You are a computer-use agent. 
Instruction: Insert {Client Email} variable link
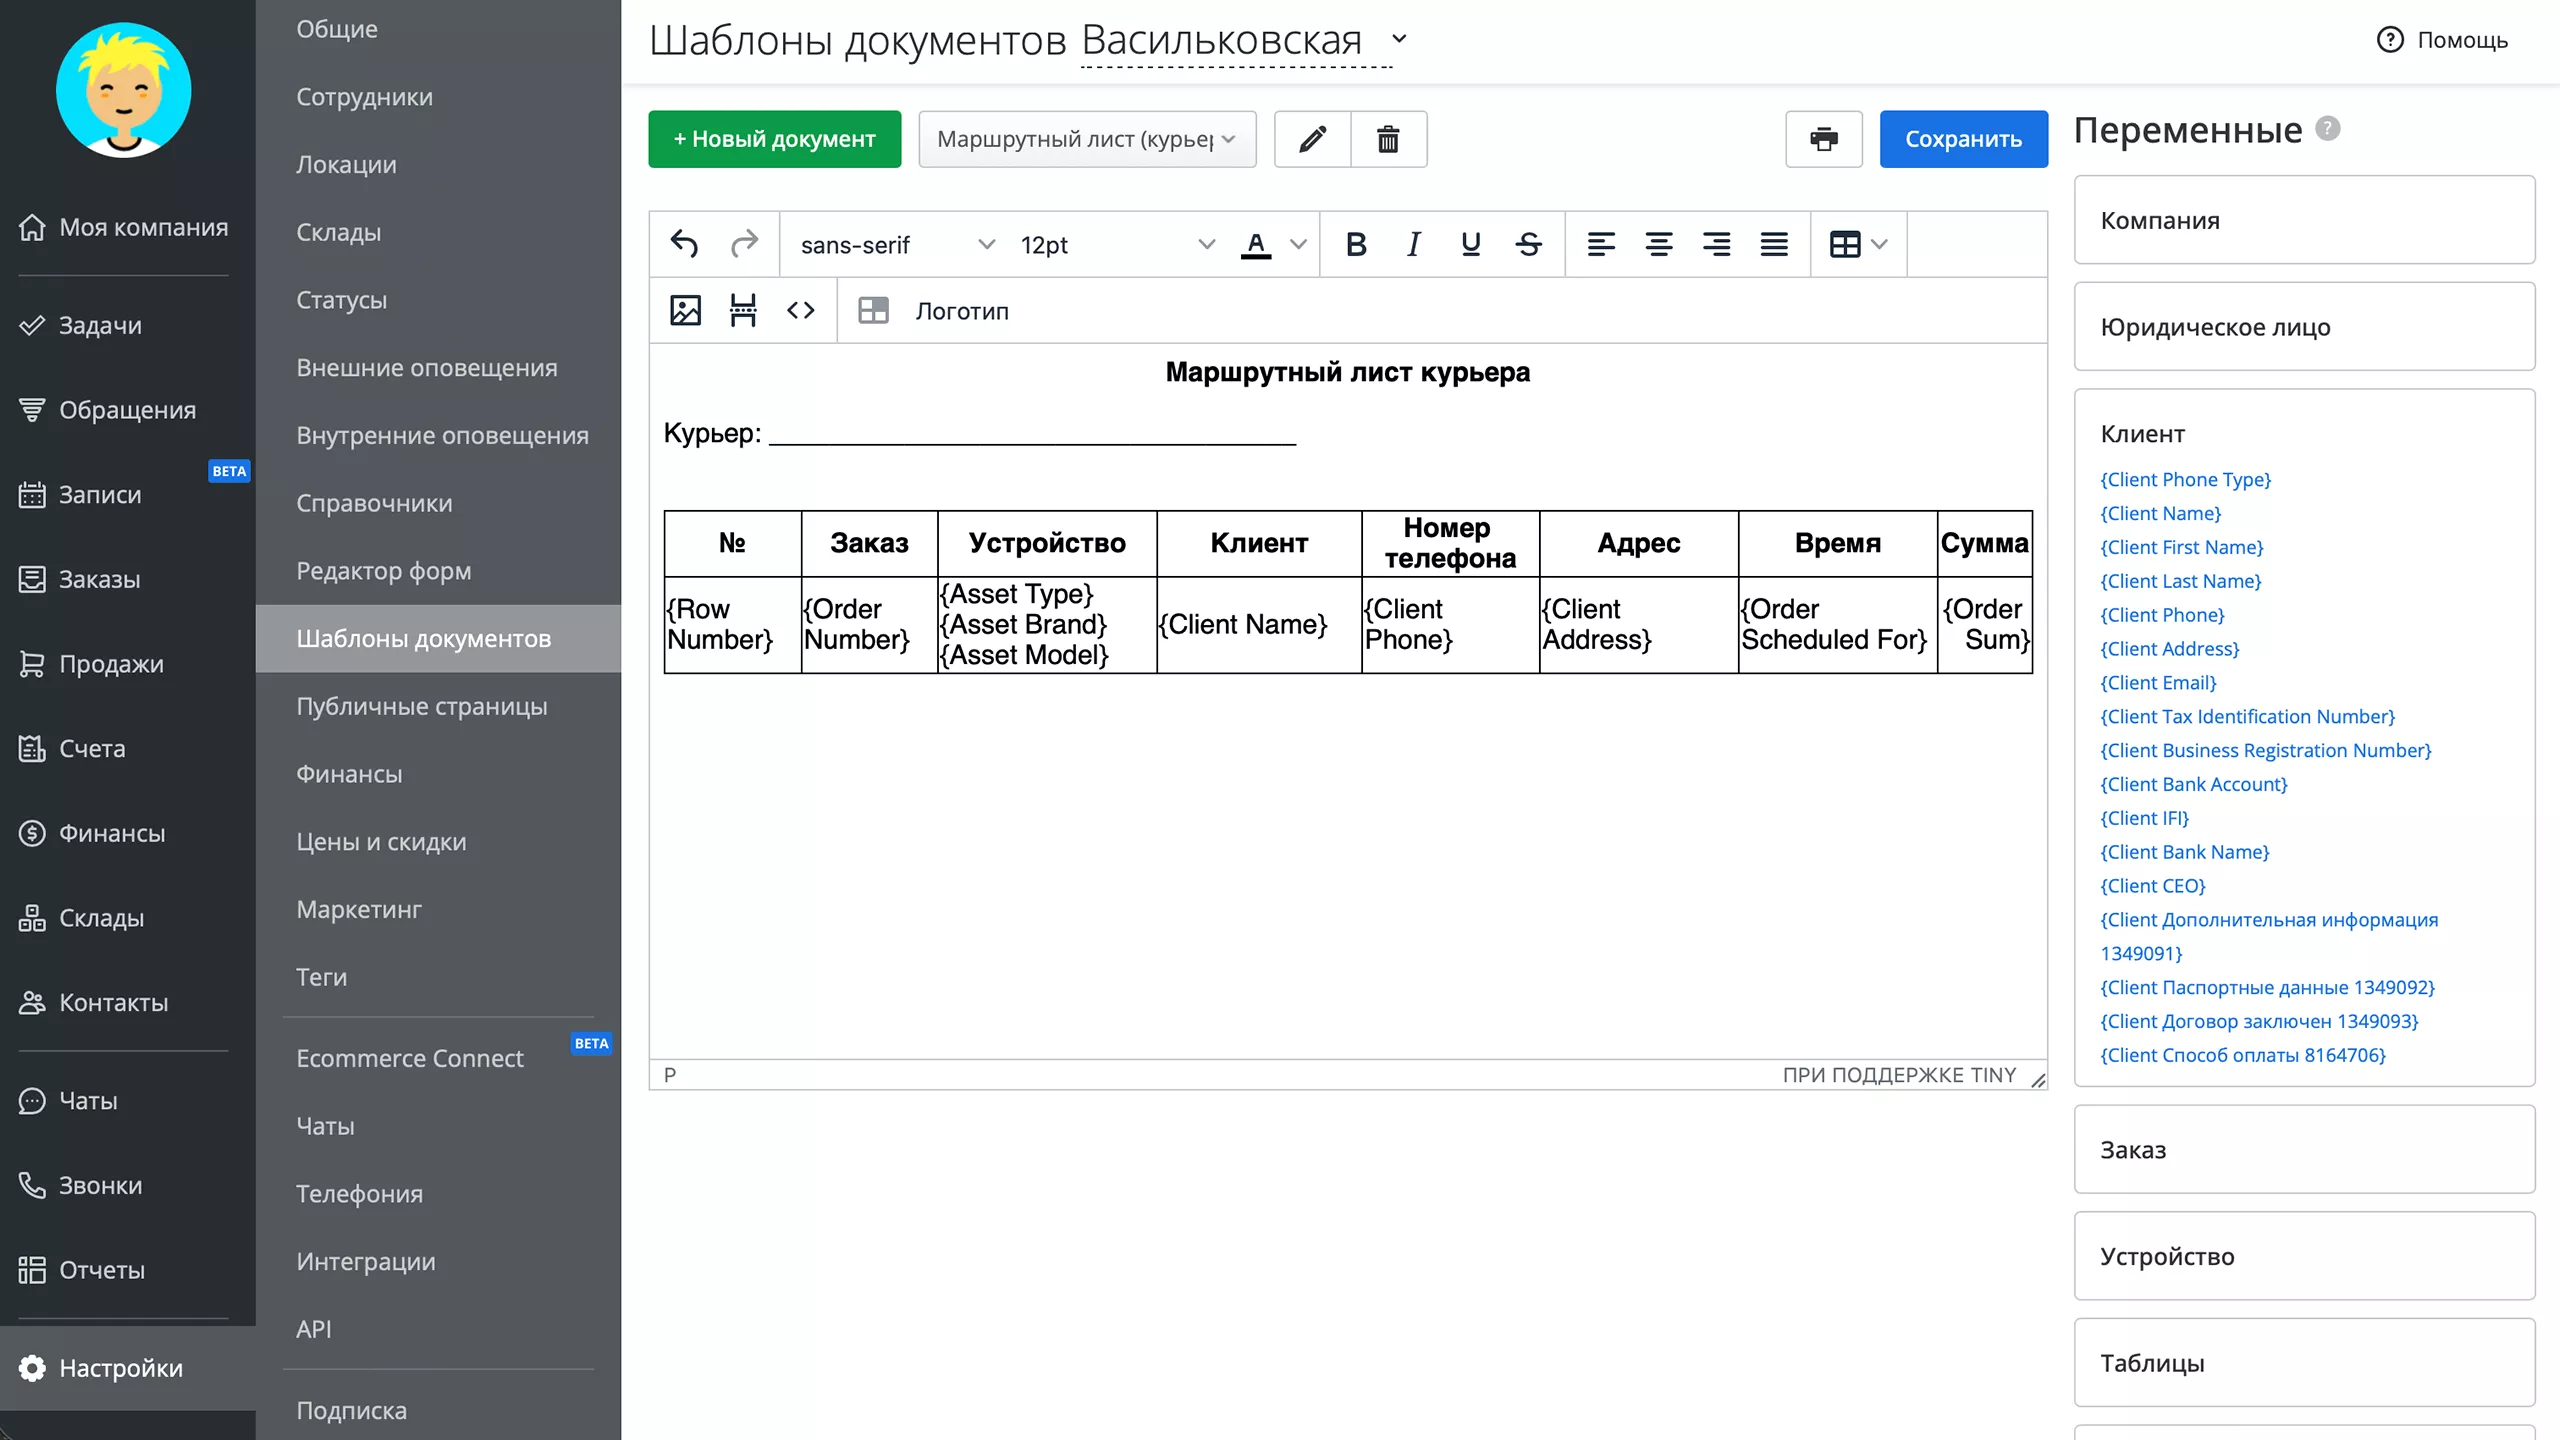2158,683
